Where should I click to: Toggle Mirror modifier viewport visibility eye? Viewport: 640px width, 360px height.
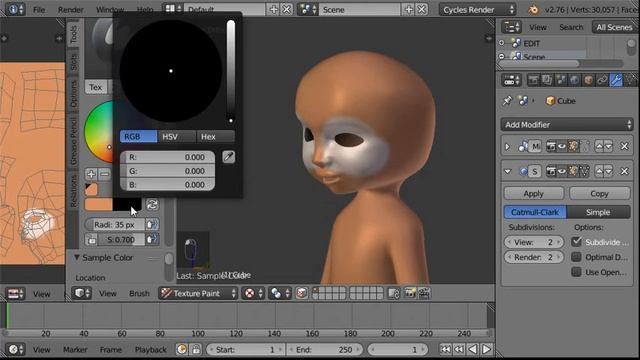click(562, 146)
